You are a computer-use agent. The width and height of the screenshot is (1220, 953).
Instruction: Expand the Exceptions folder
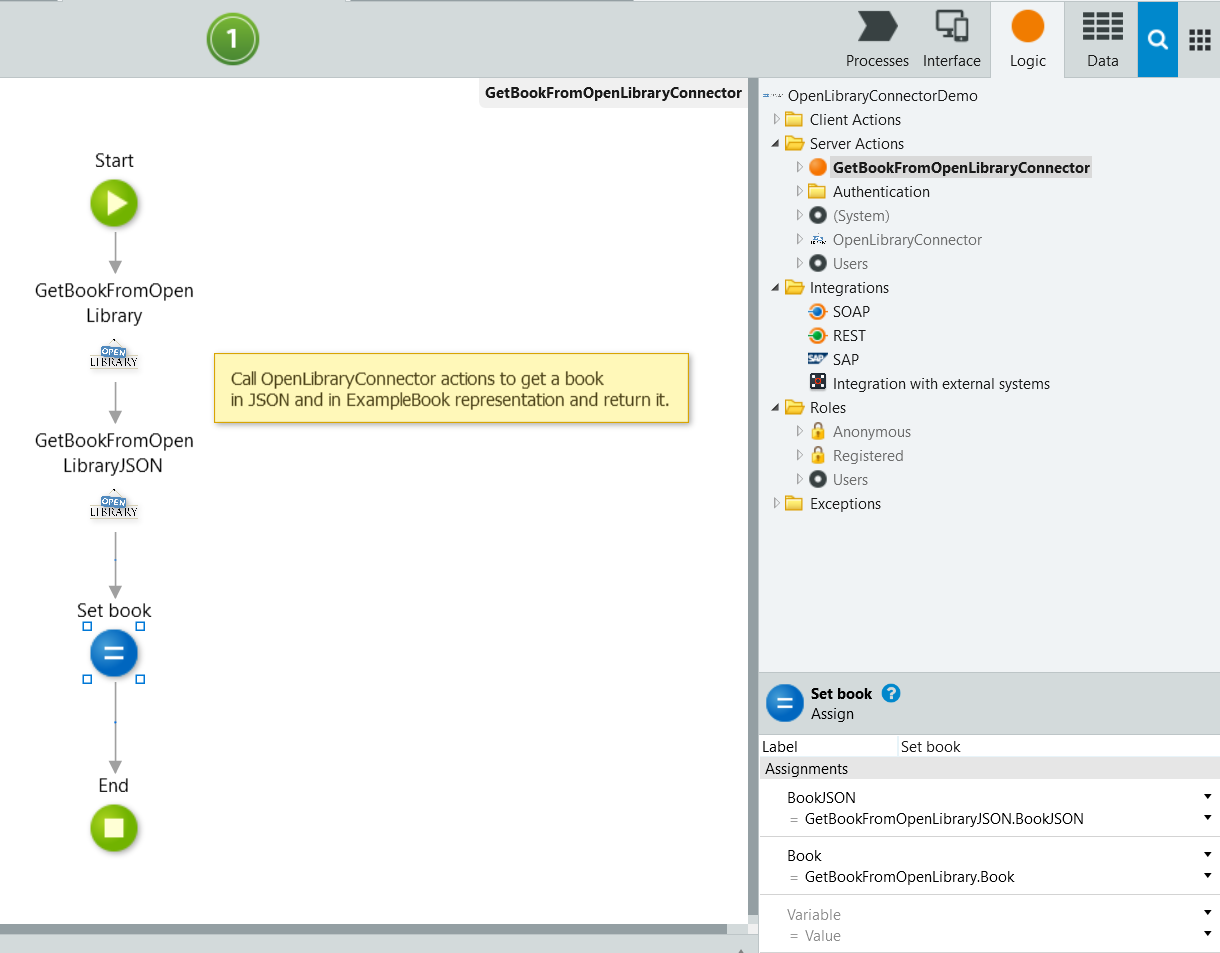tap(776, 503)
